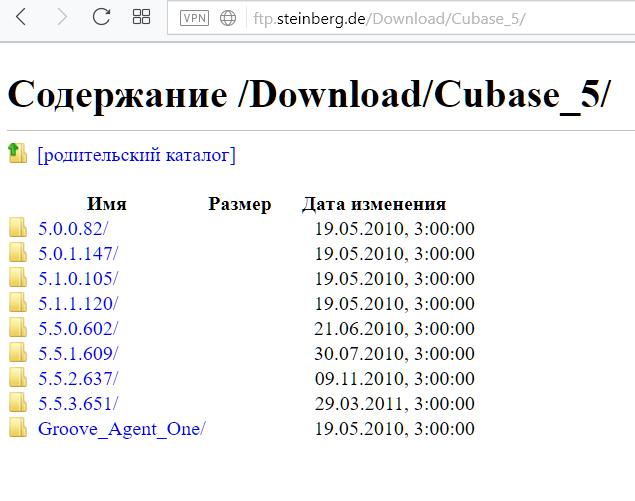Click folder icon beside 5.0.0.82/
635x501 pixels.
(18, 227)
